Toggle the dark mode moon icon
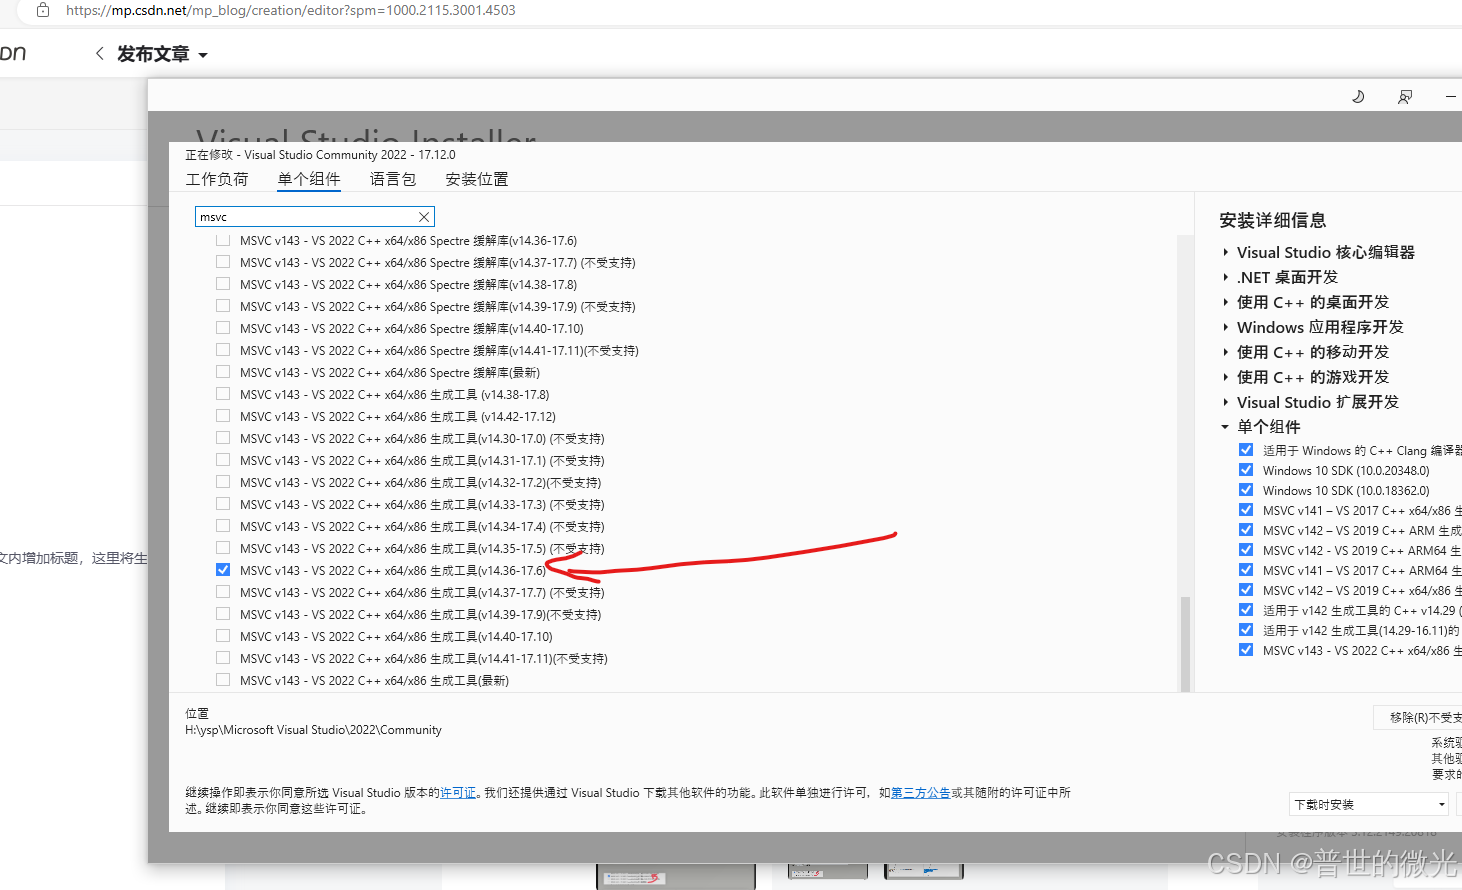This screenshot has height=890, width=1462. click(x=1358, y=97)
